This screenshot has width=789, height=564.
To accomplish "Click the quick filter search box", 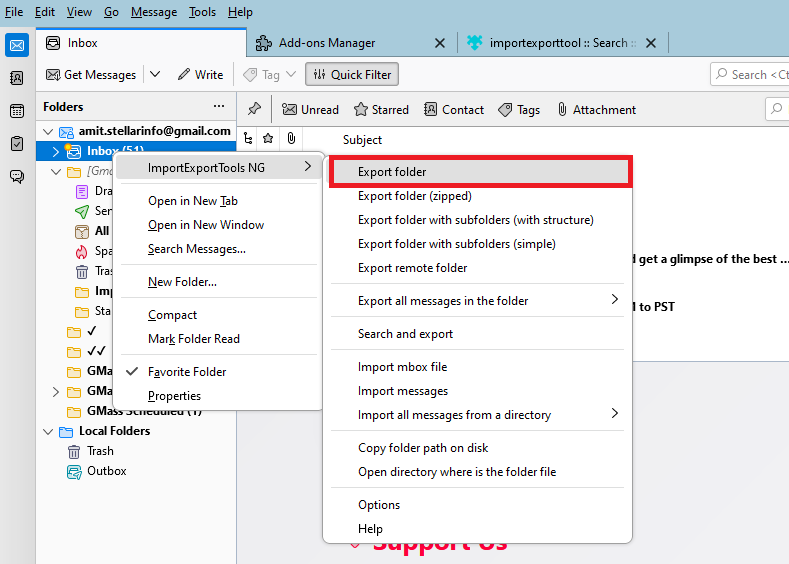I will [x=777, y=109].
